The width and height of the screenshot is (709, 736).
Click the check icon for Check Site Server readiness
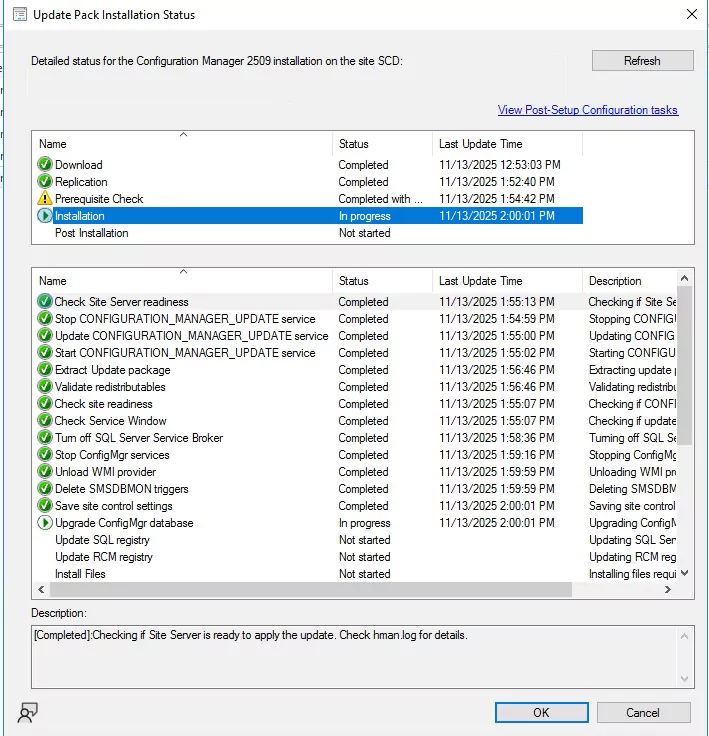[45, 301]
